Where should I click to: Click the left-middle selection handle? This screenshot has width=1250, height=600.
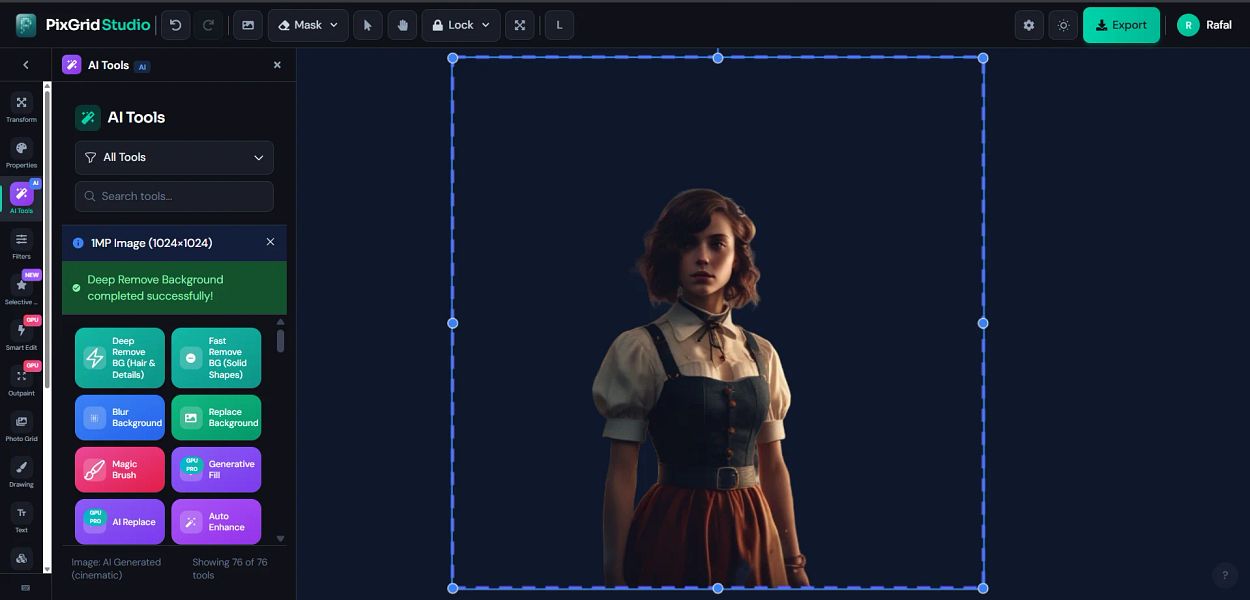coord(453,323)
